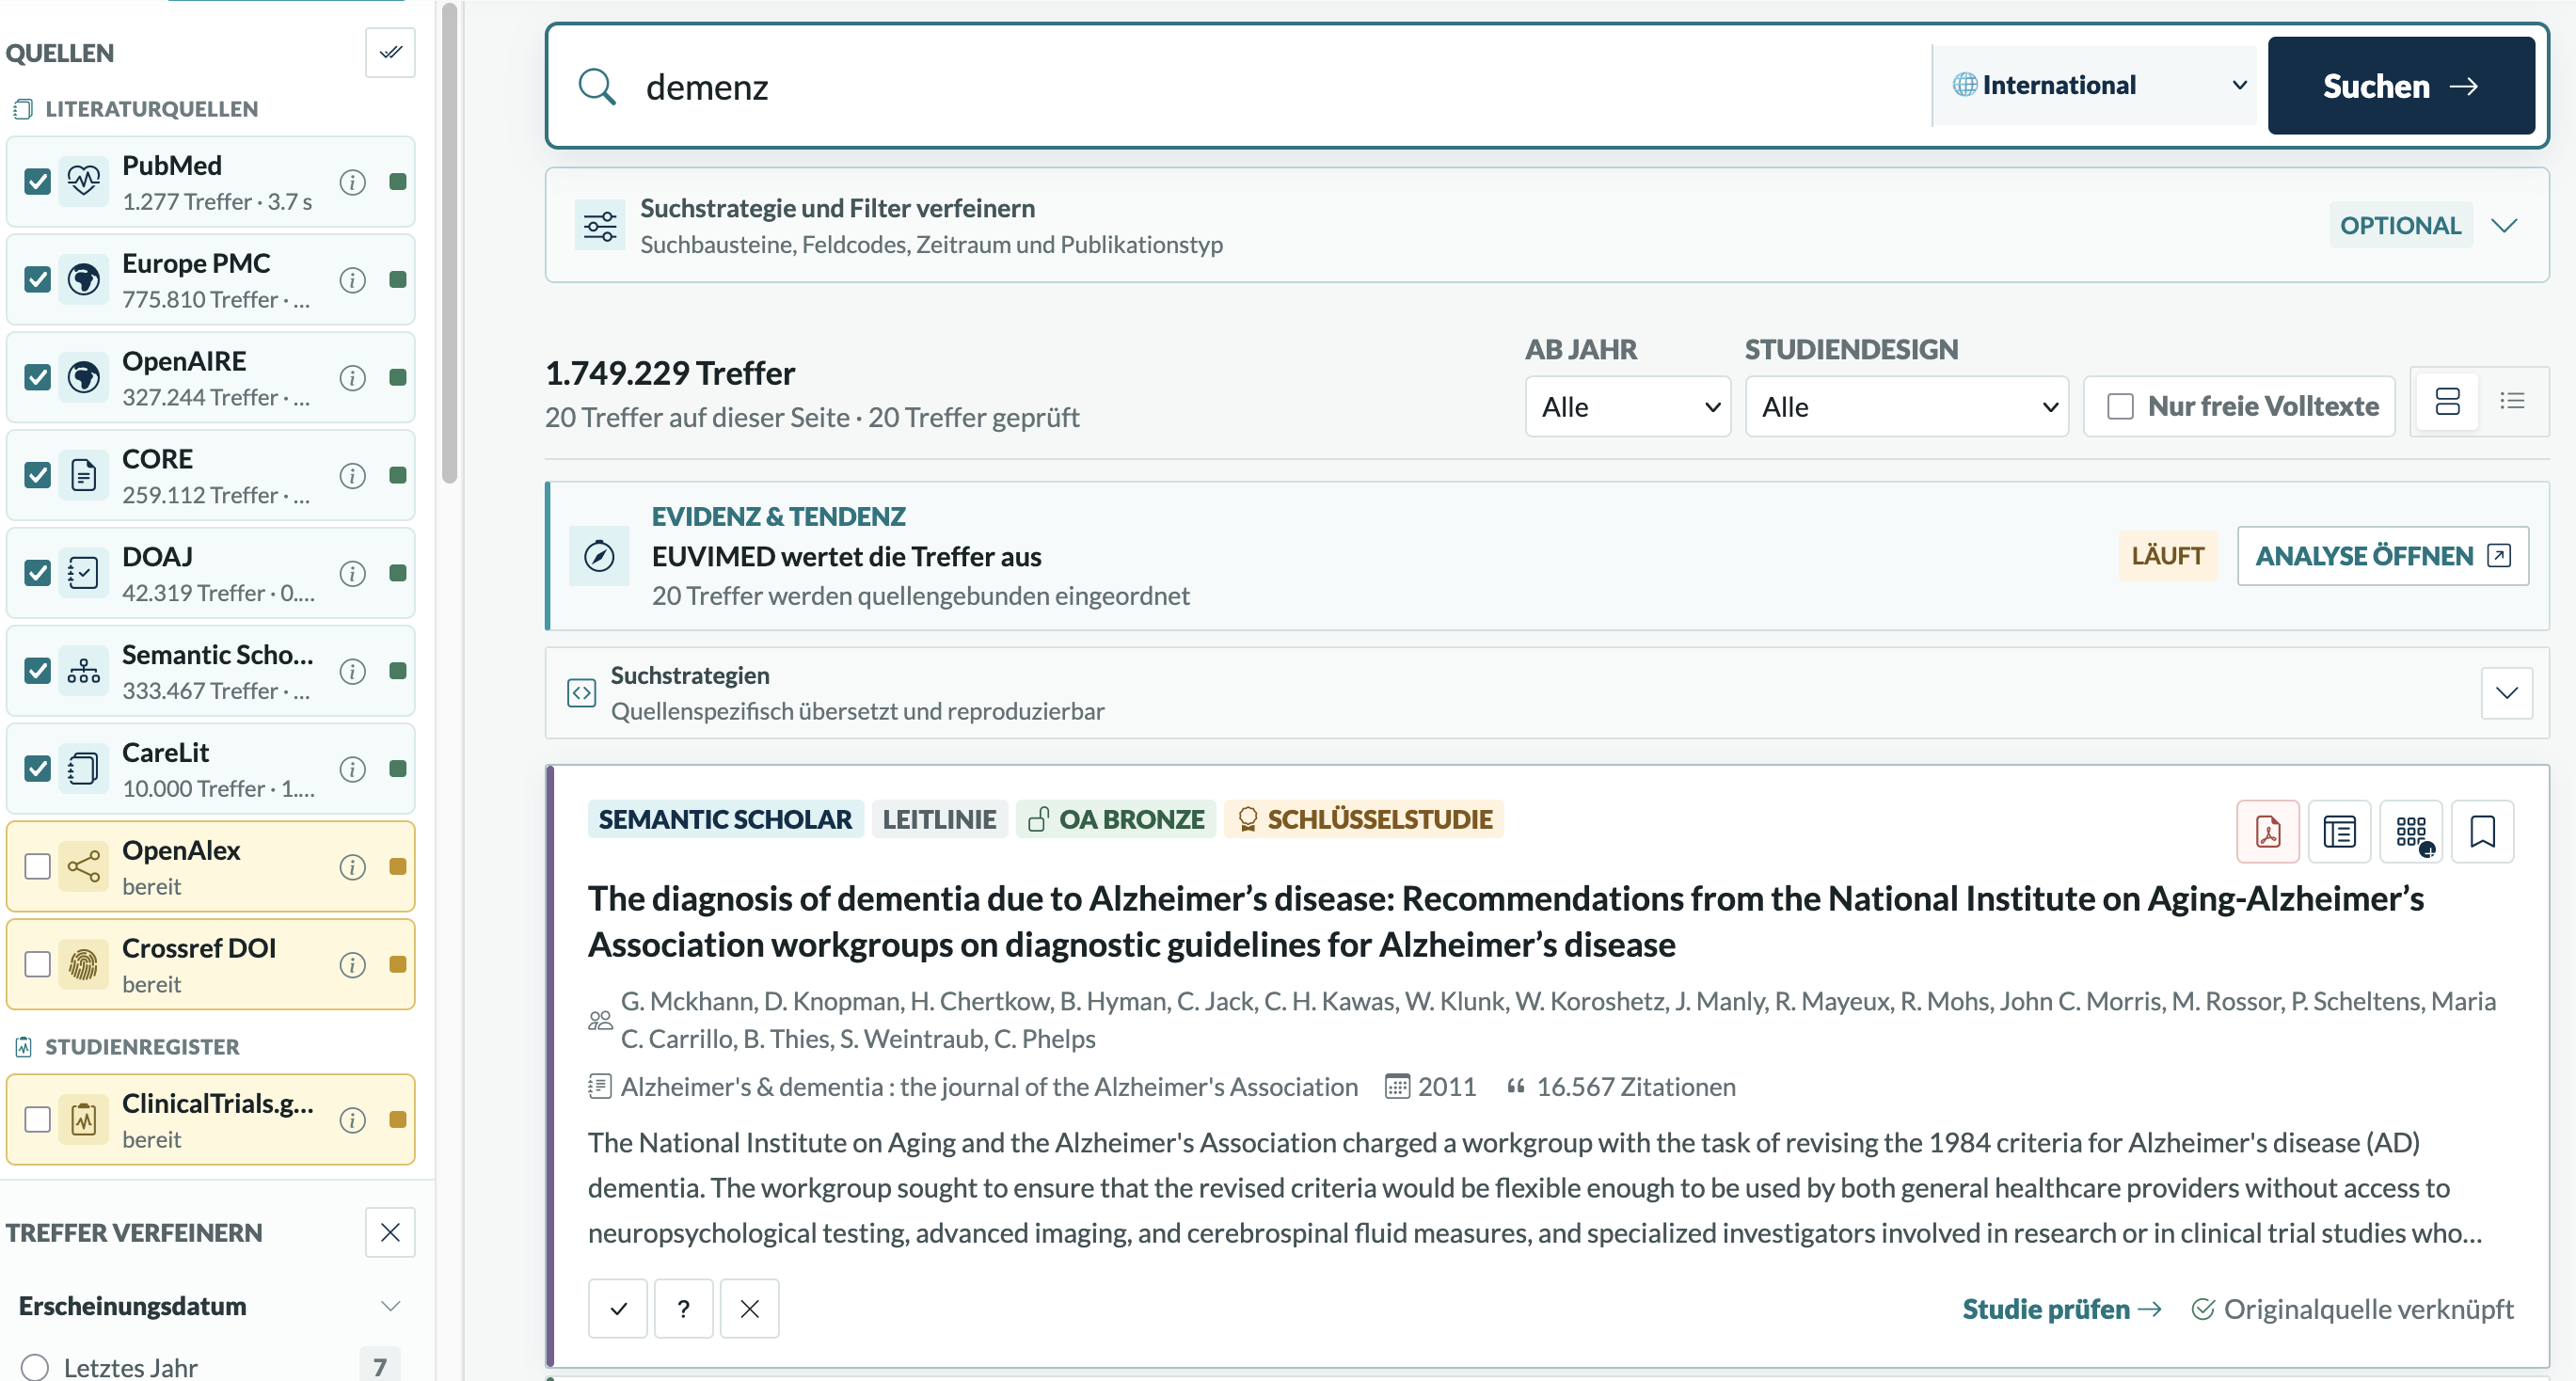Open the PDF of the Alzheimer's guideline
This screenshot has width=2576, height=1381.
coord(2268,831)
